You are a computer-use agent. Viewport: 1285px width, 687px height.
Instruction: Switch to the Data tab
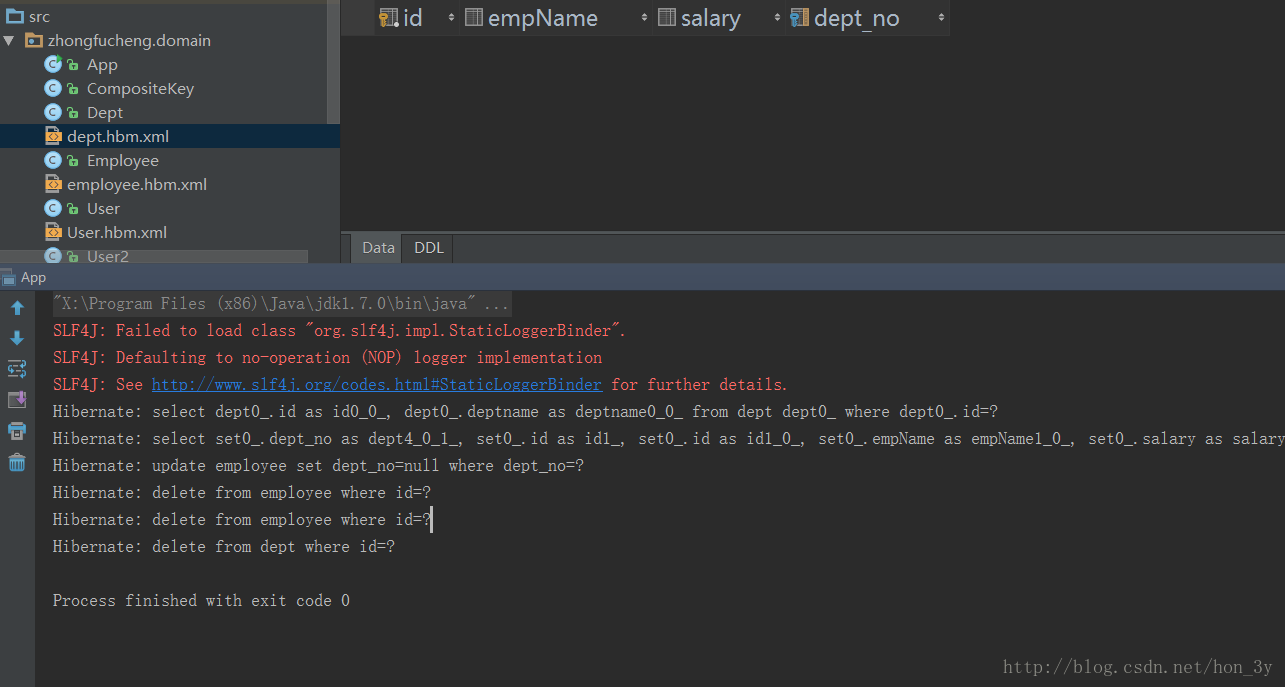tap(378, 248)
